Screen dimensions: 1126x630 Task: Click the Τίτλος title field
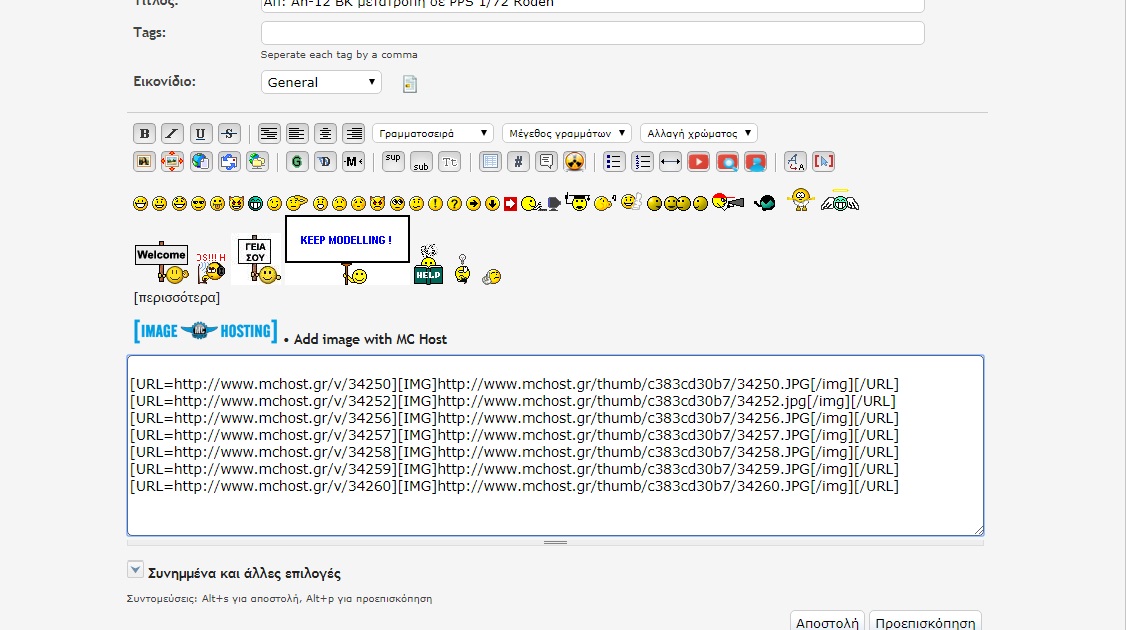pyautogui.click(x=592, y=6)
